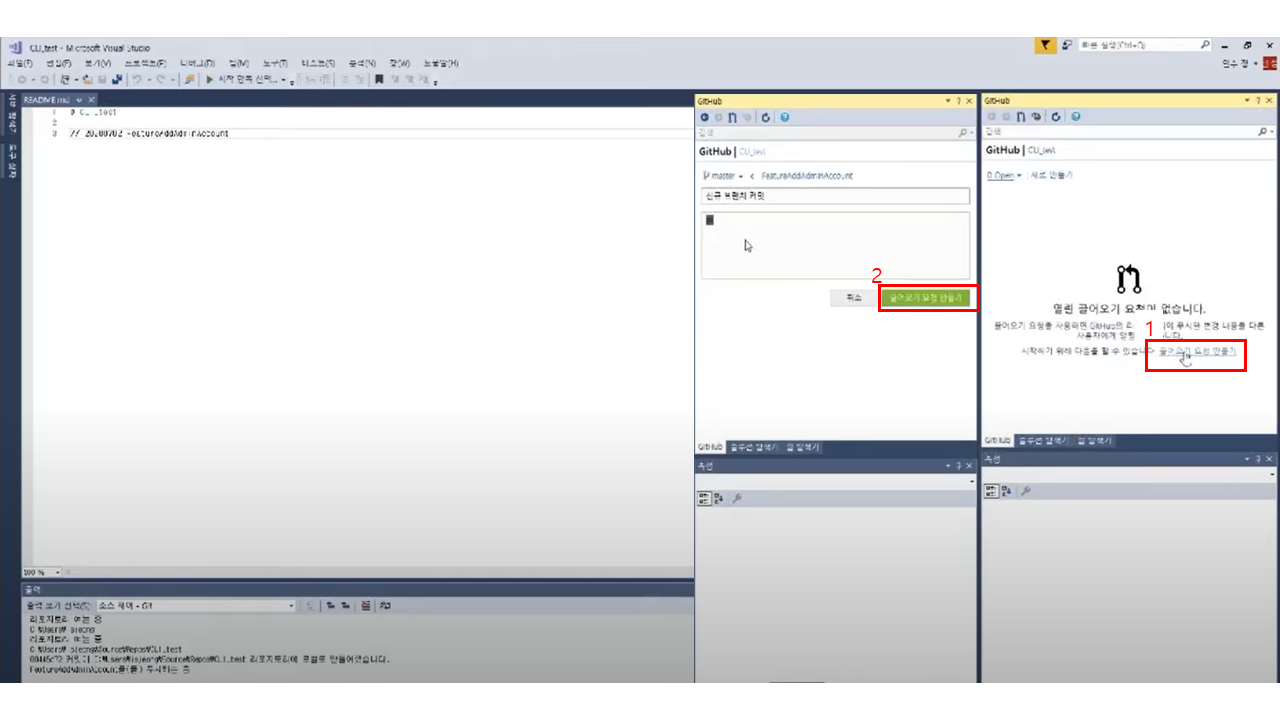Screen dimensions: 1280x720
Task: Click the create pull request link in right panel
Action: coord(1197,351)
